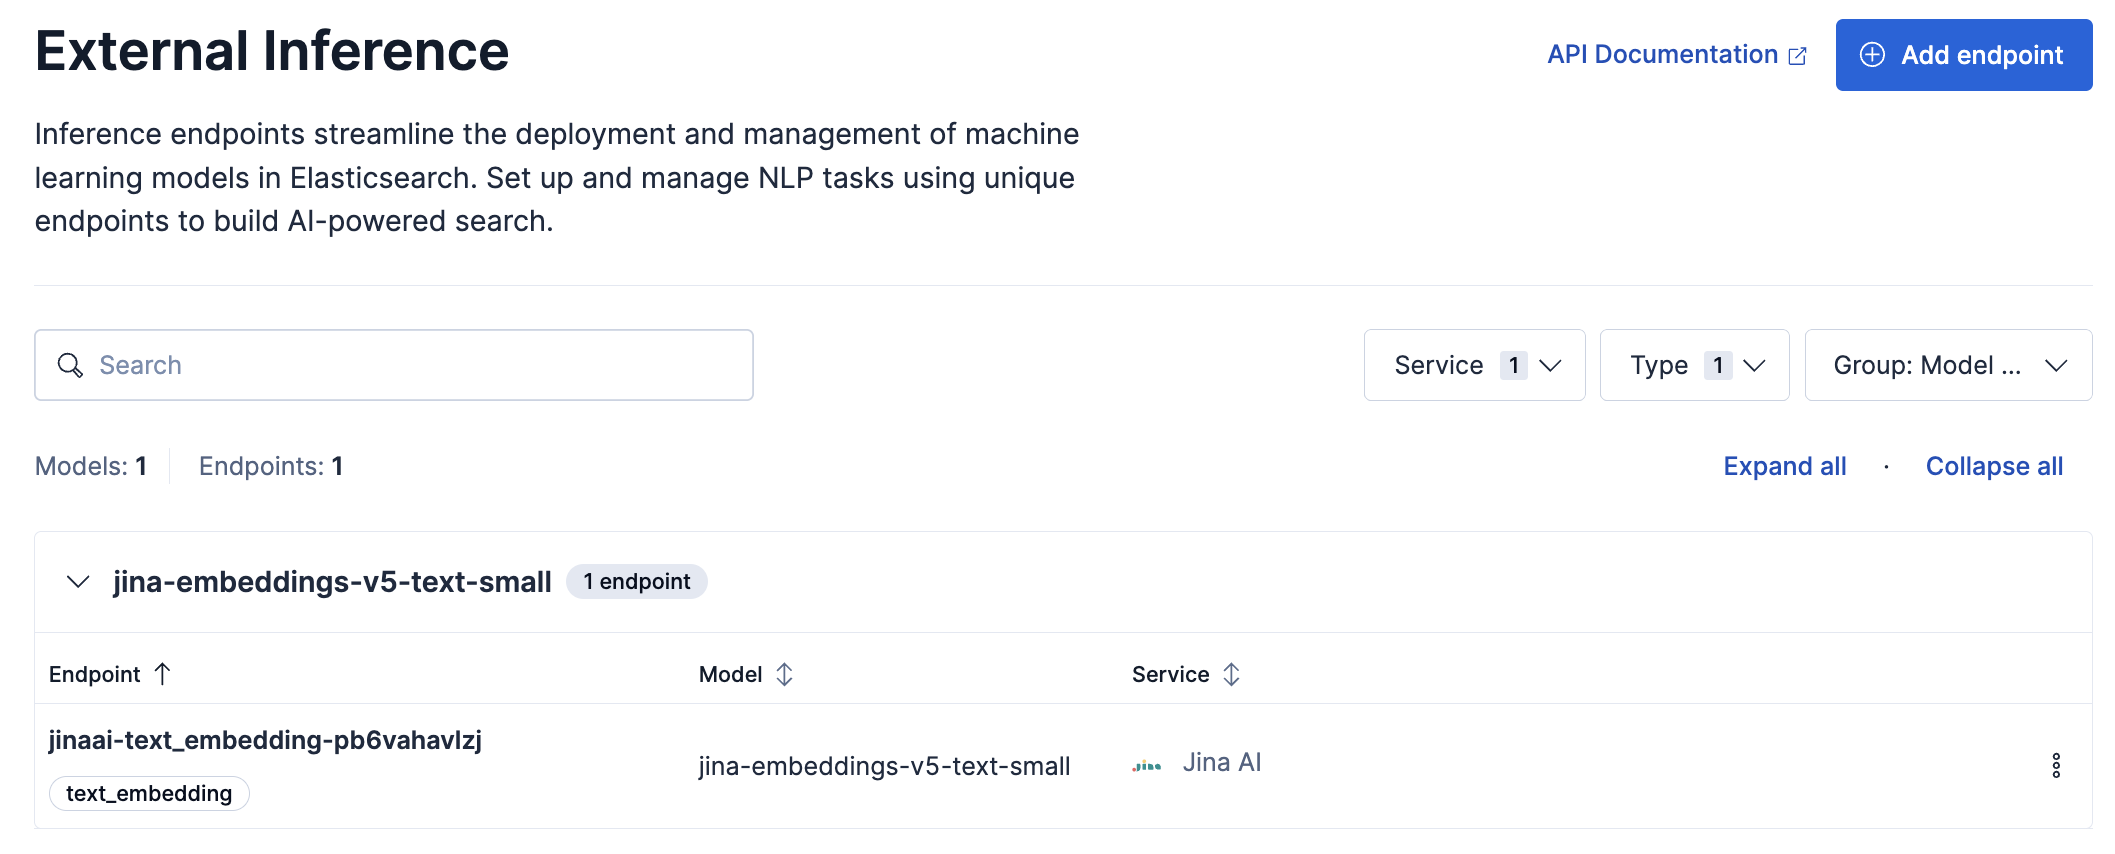The width and height of the screenshot is (2115, 854).
Task: Click the Endpoints: 1 count
Action: (x=271, y=466)
